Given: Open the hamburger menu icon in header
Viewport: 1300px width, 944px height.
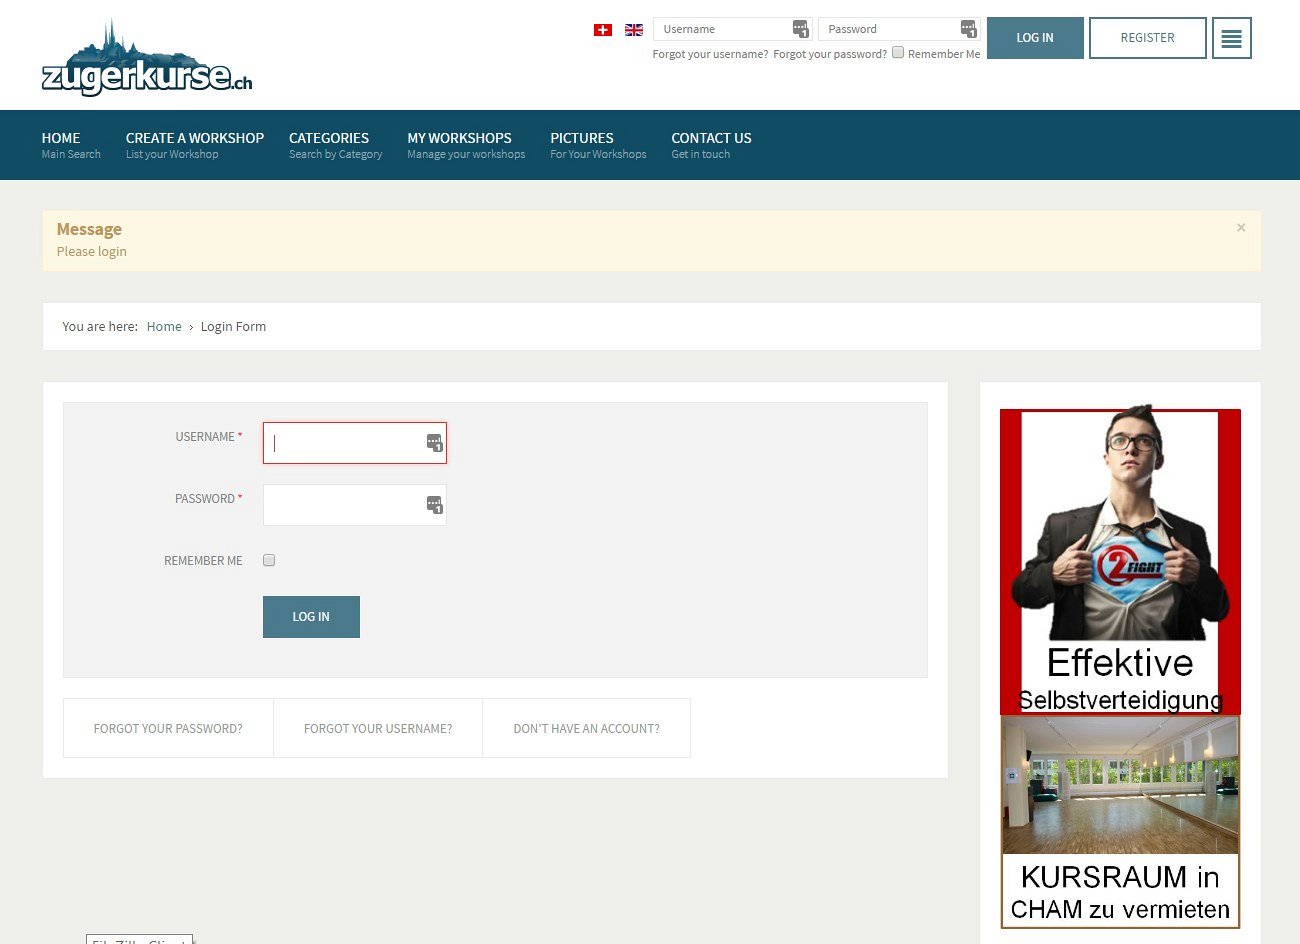Looking at the screenshot, I should (1231, 39).
